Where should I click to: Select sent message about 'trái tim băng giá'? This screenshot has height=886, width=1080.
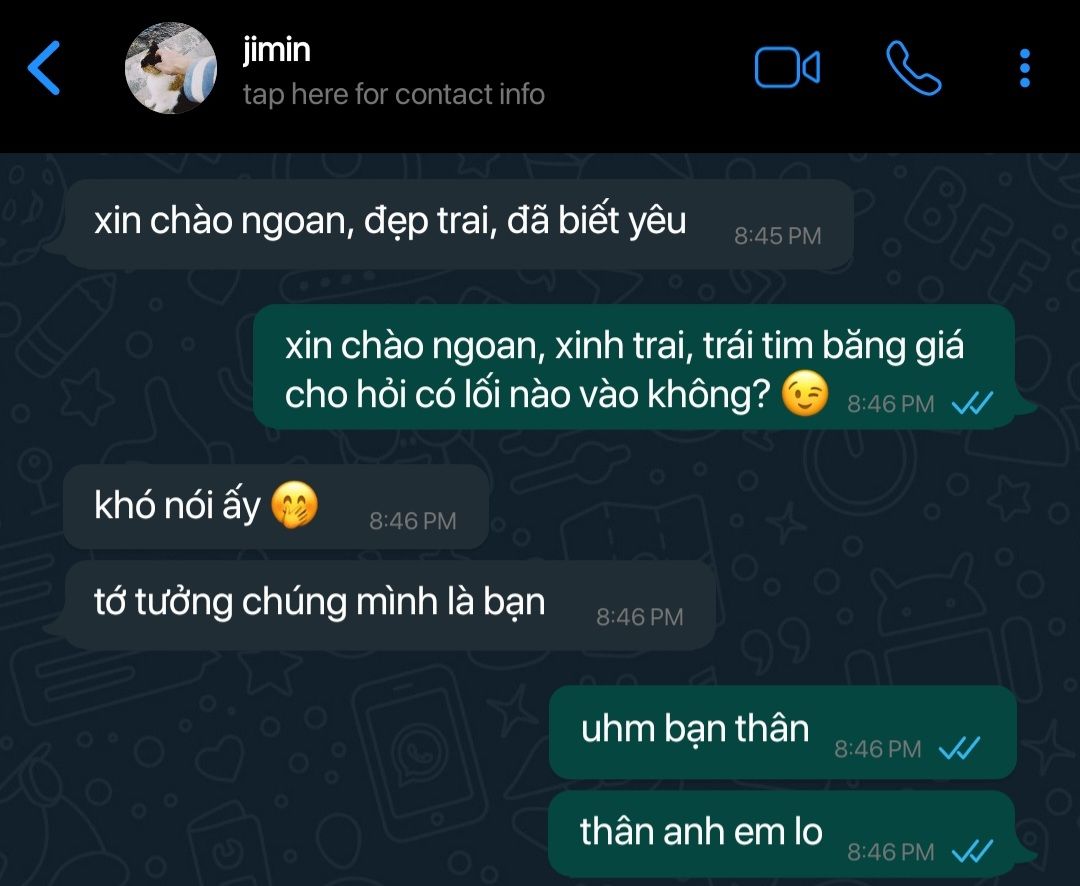tap(634, 367)
